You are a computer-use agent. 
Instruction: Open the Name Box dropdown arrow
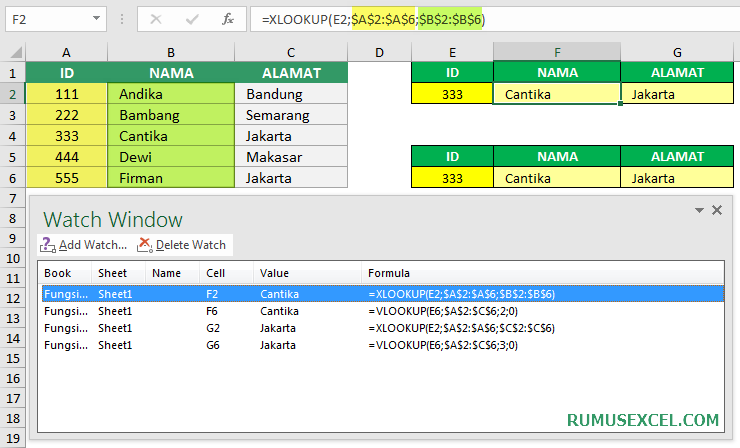coord(96,18)
